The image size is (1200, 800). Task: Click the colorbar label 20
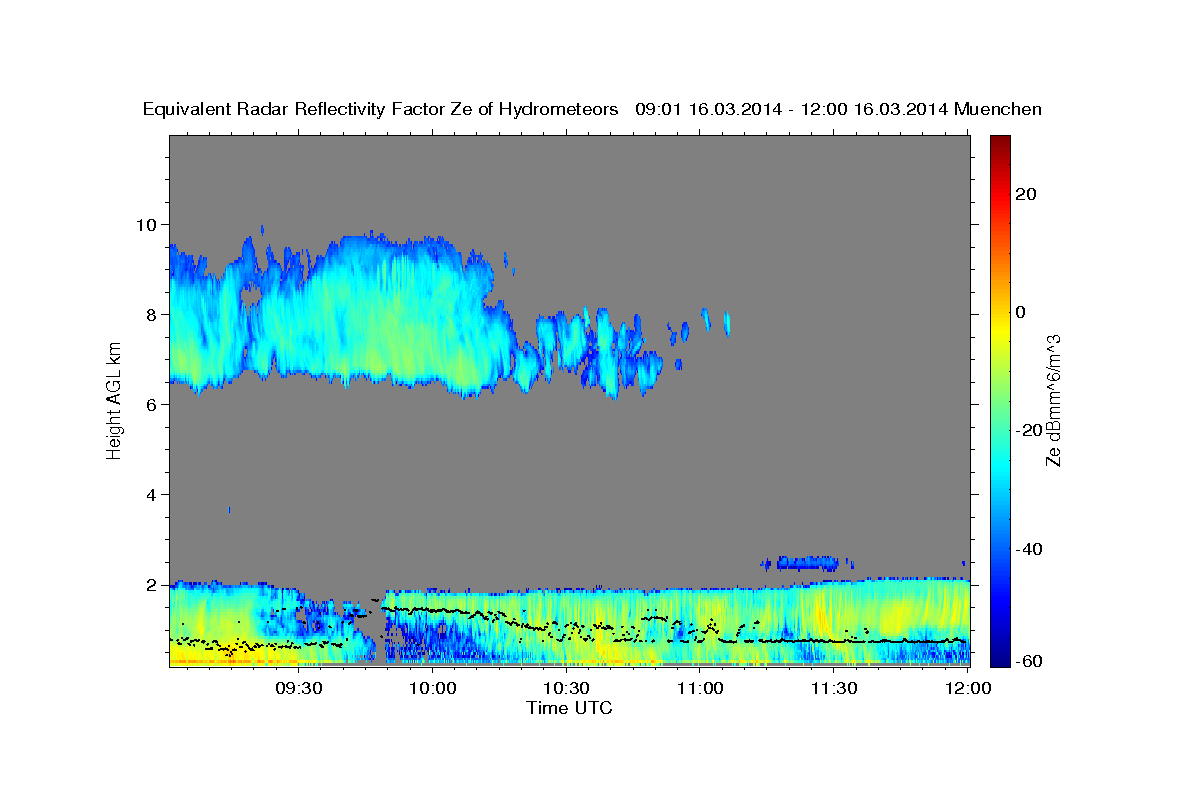[x=1027, y=194]
